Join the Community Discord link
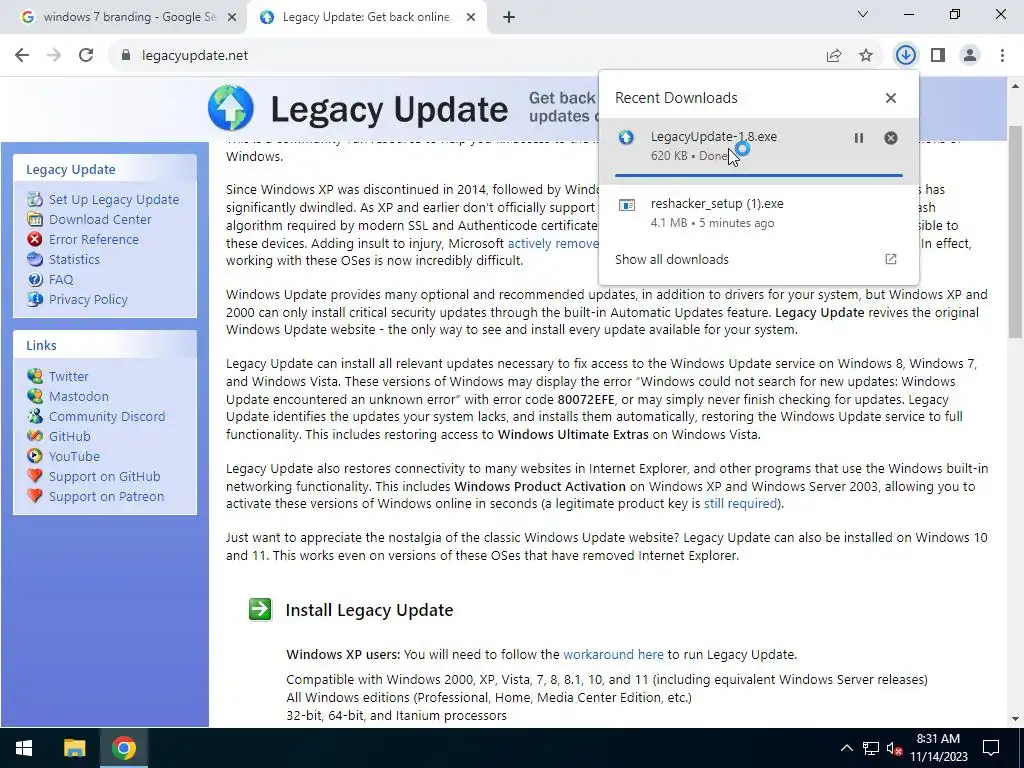This screenshot has width=1024, height=768. click(106, 417)
